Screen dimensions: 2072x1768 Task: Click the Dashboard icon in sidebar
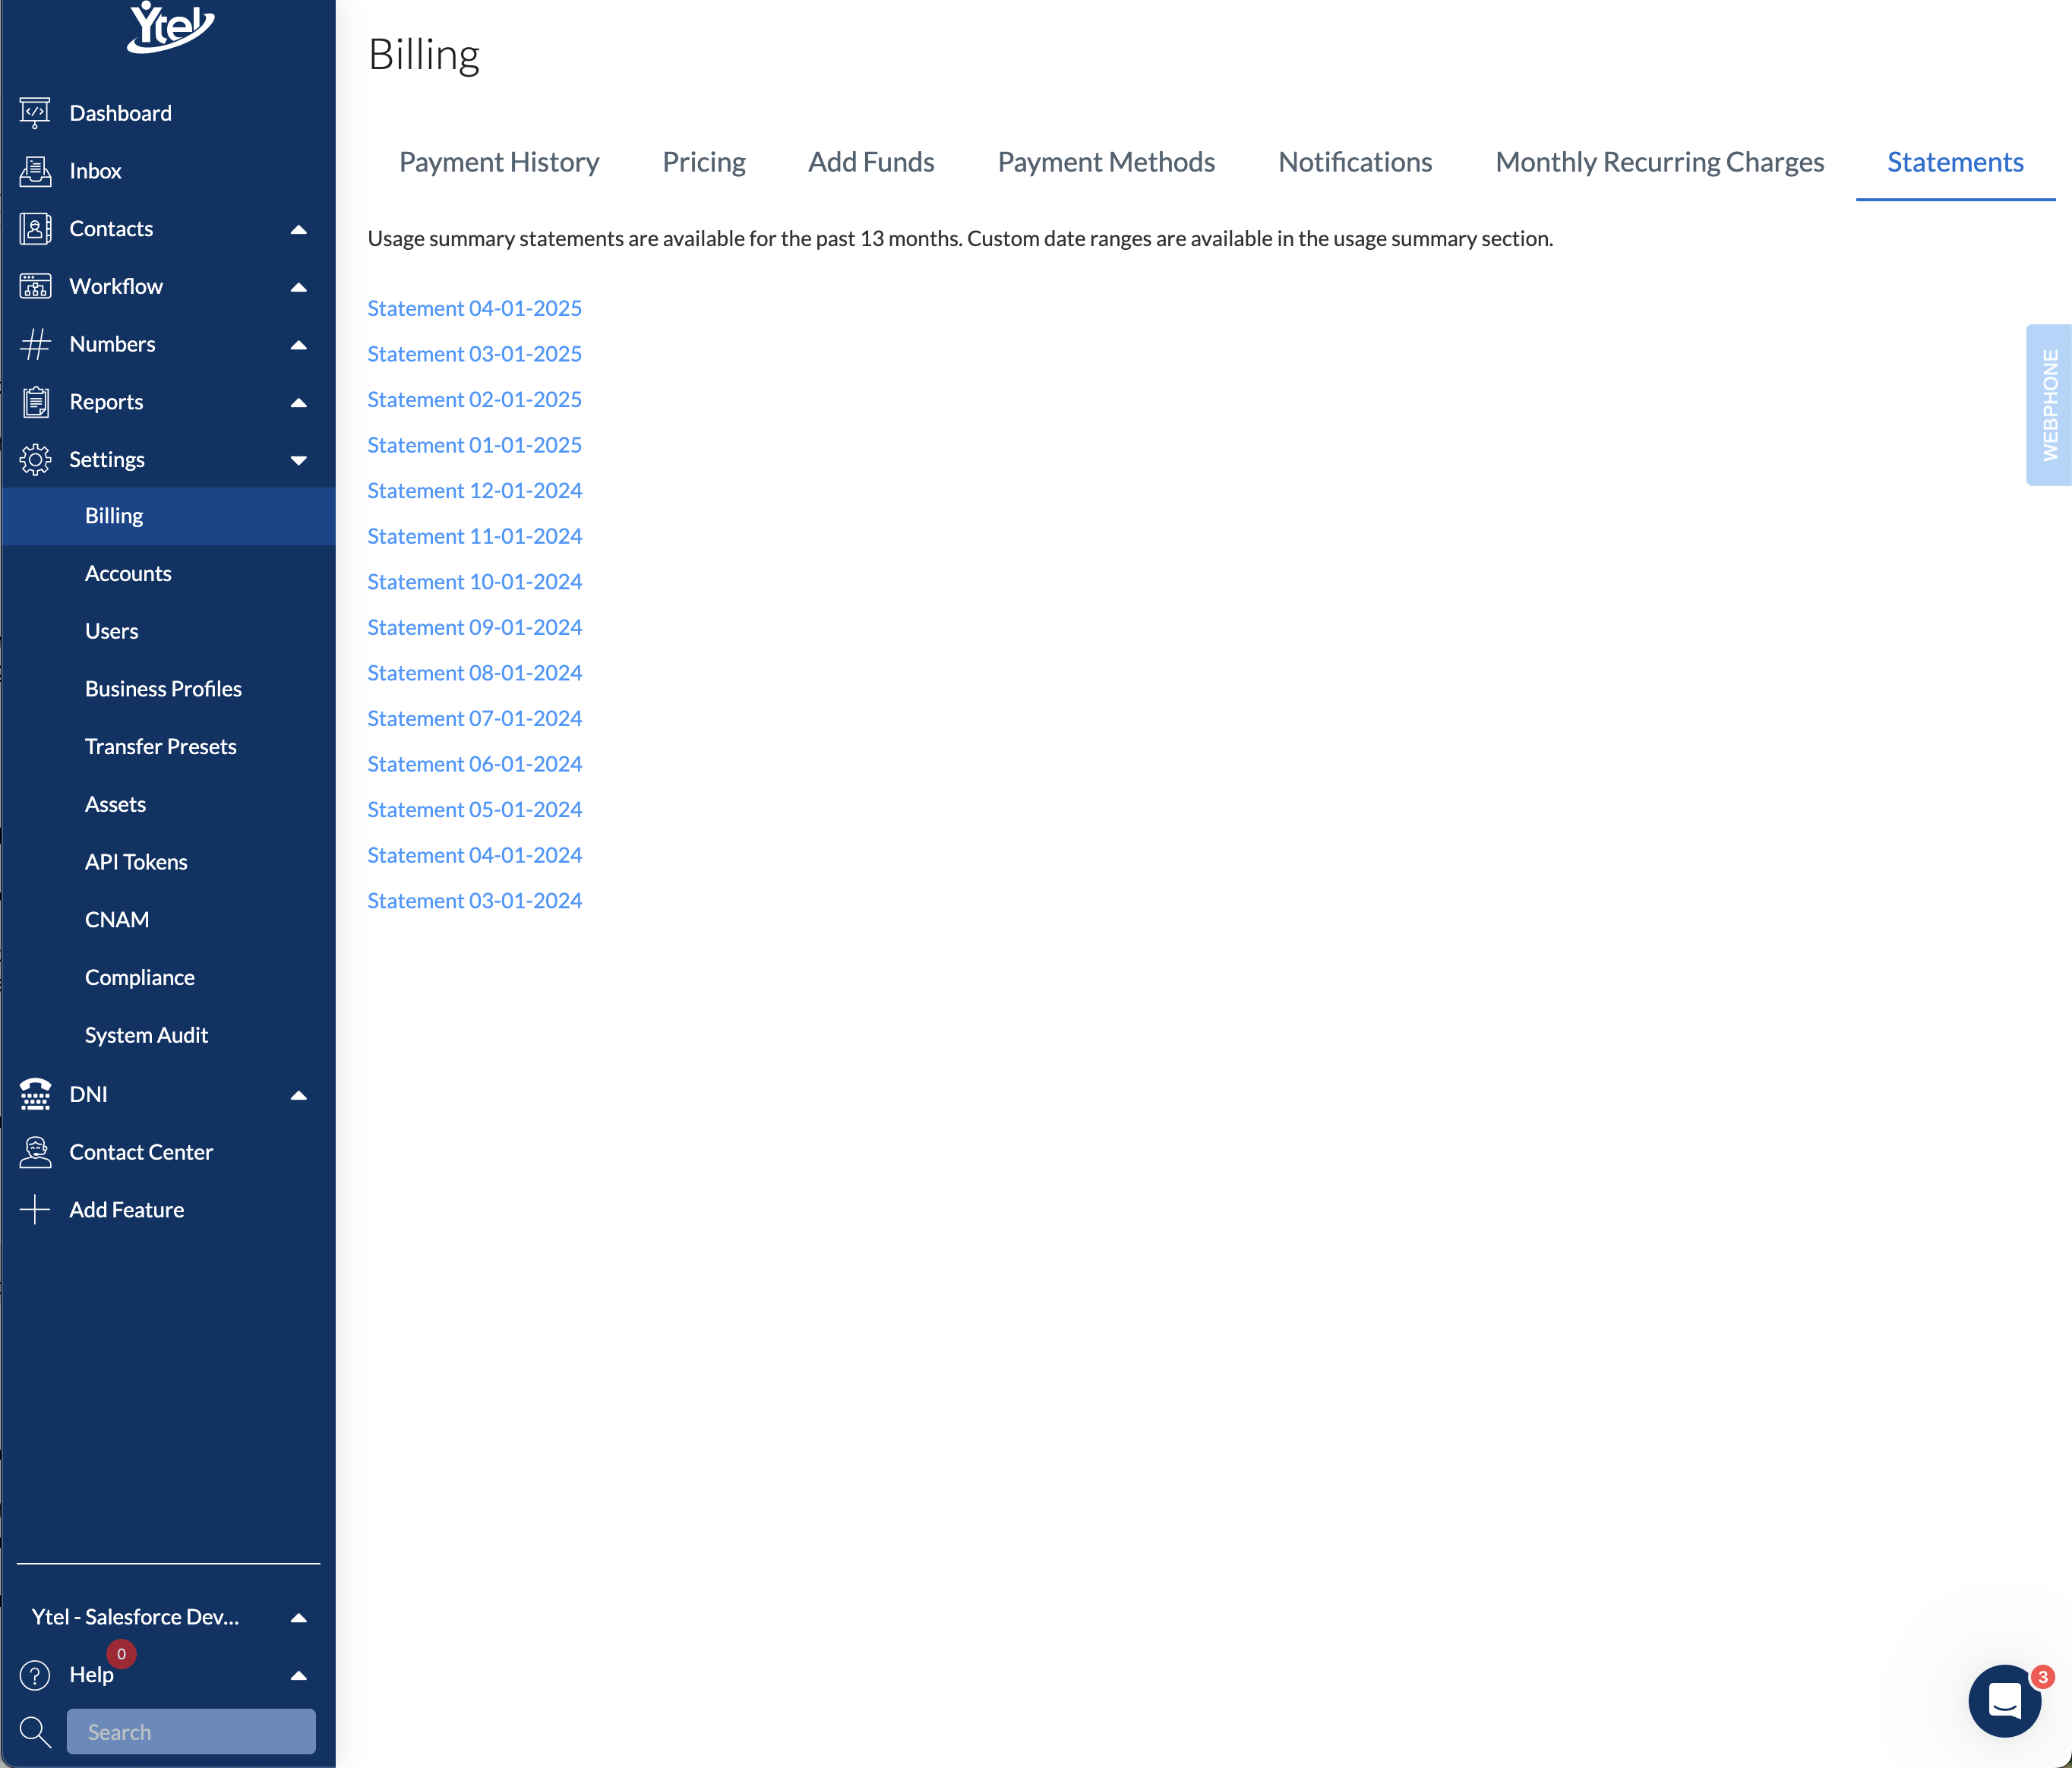coord(35,113)
